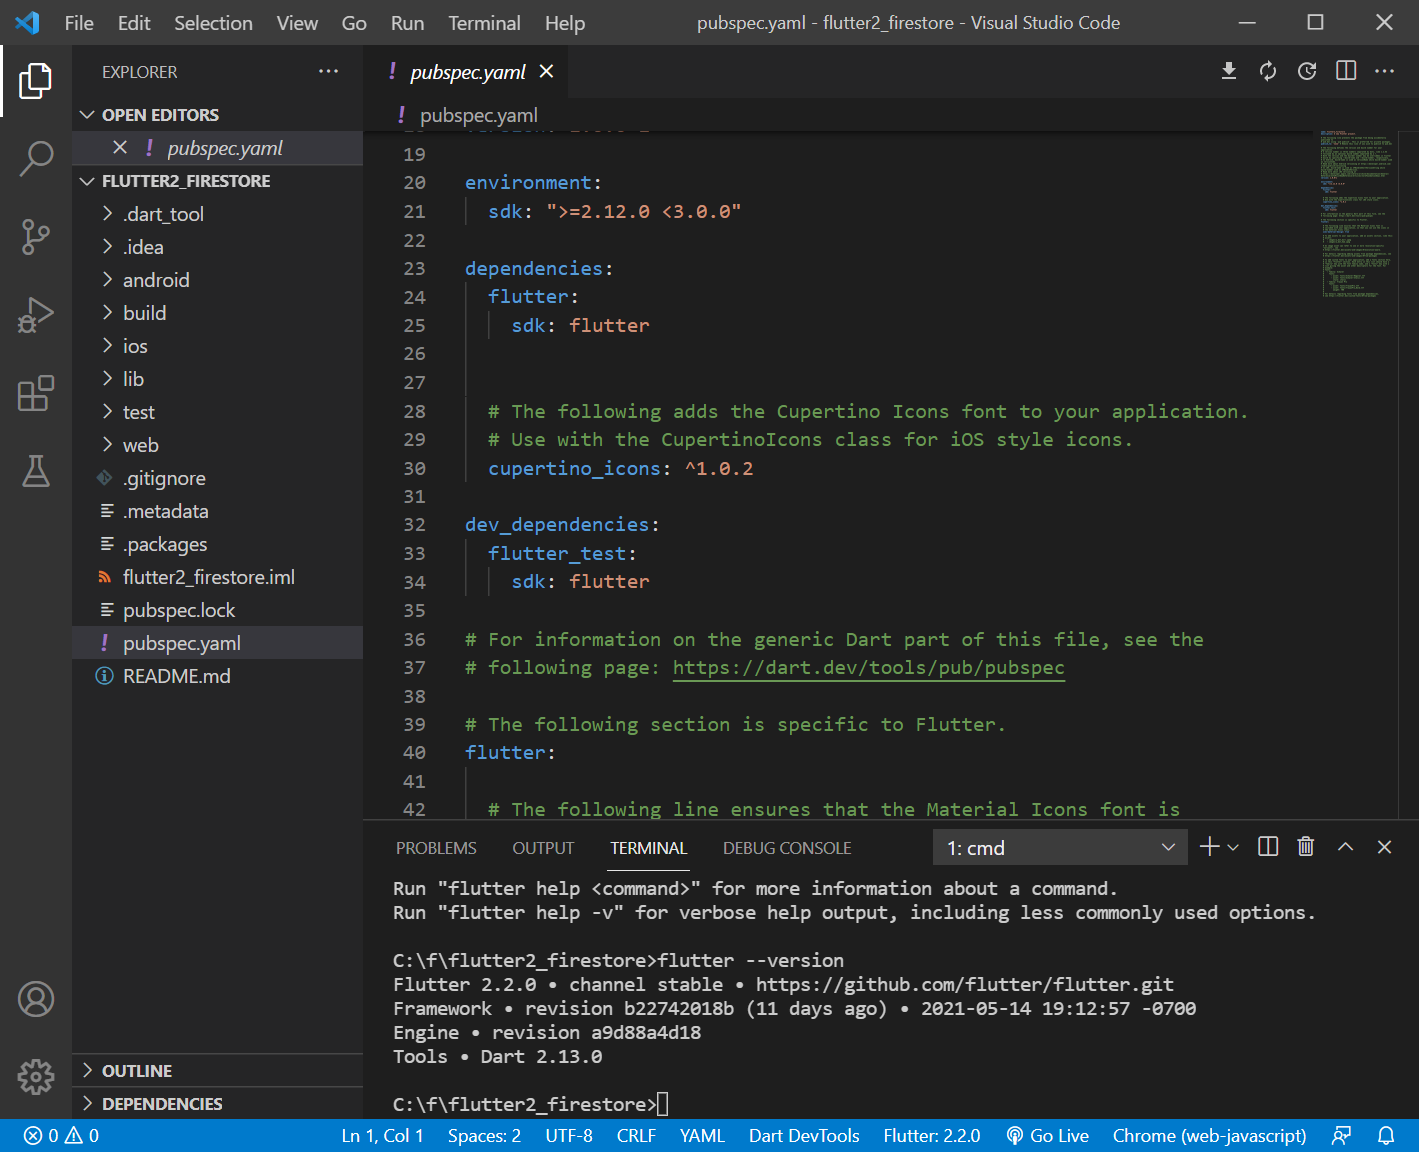Open the terminal selector dropdown '1: cmd'
Screen dimensions: 1419x1152
[1060, 848]
